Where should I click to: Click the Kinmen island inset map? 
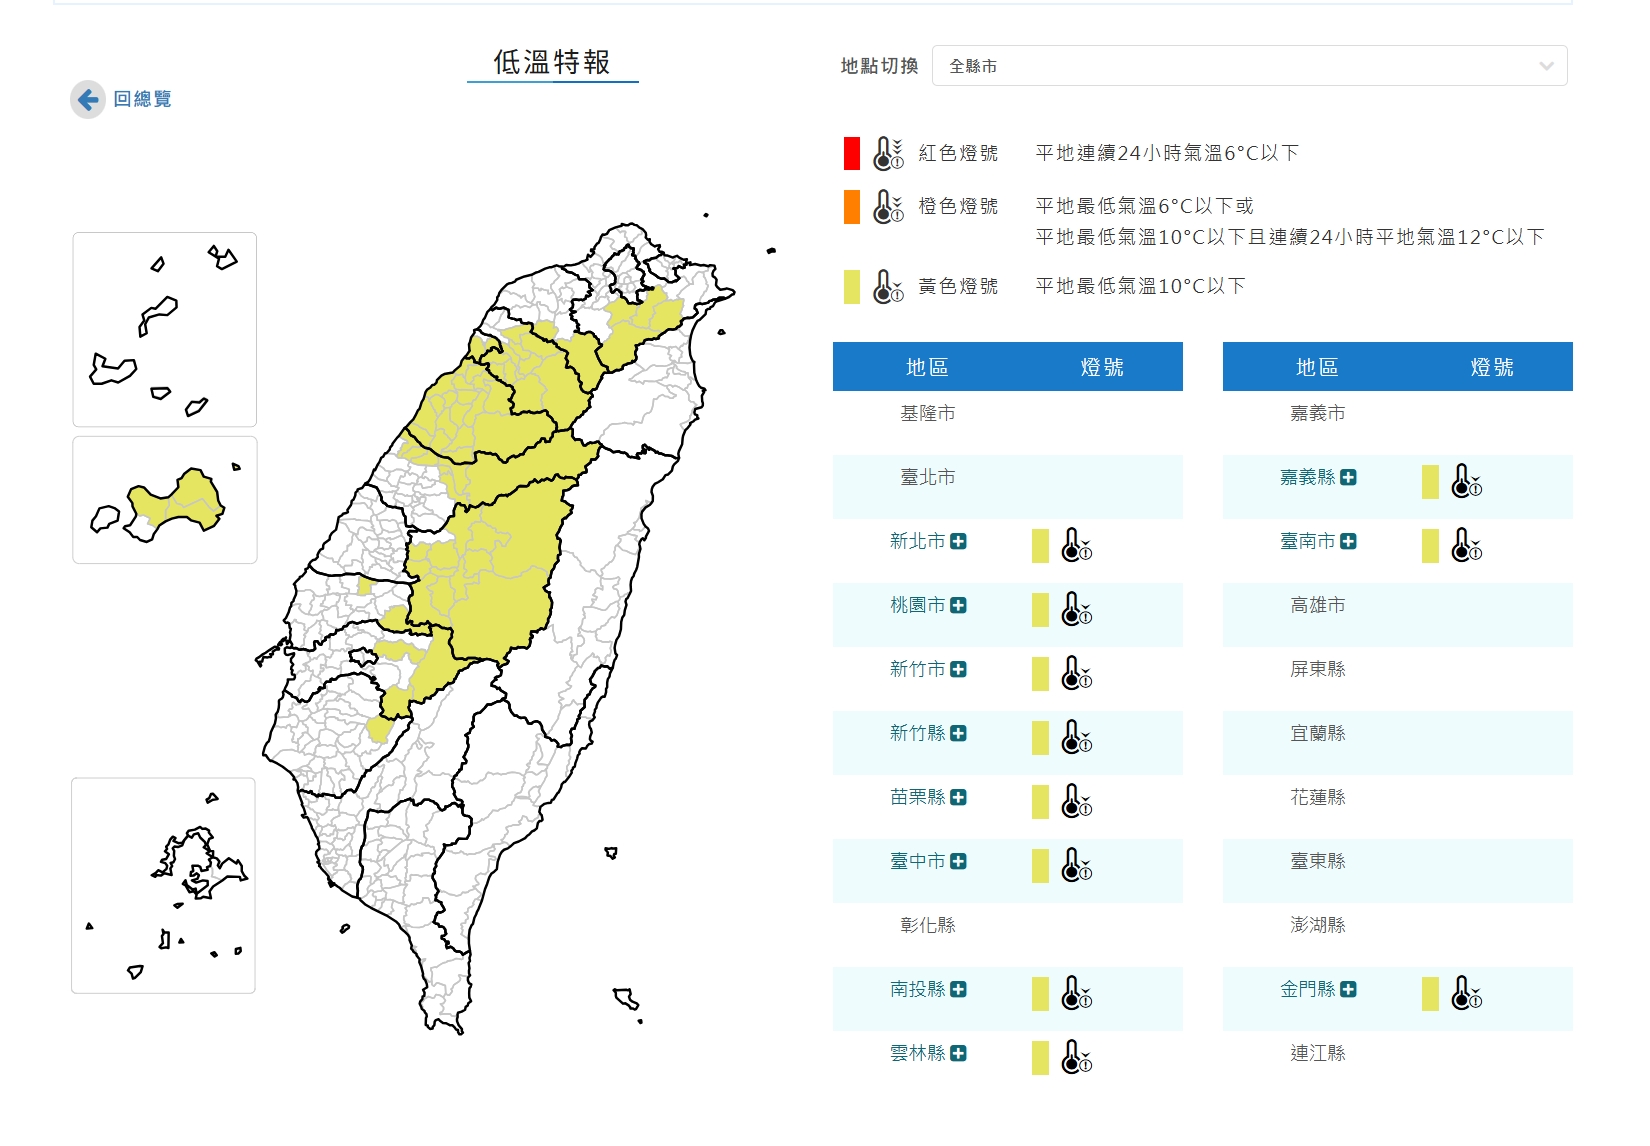[164, 500]
